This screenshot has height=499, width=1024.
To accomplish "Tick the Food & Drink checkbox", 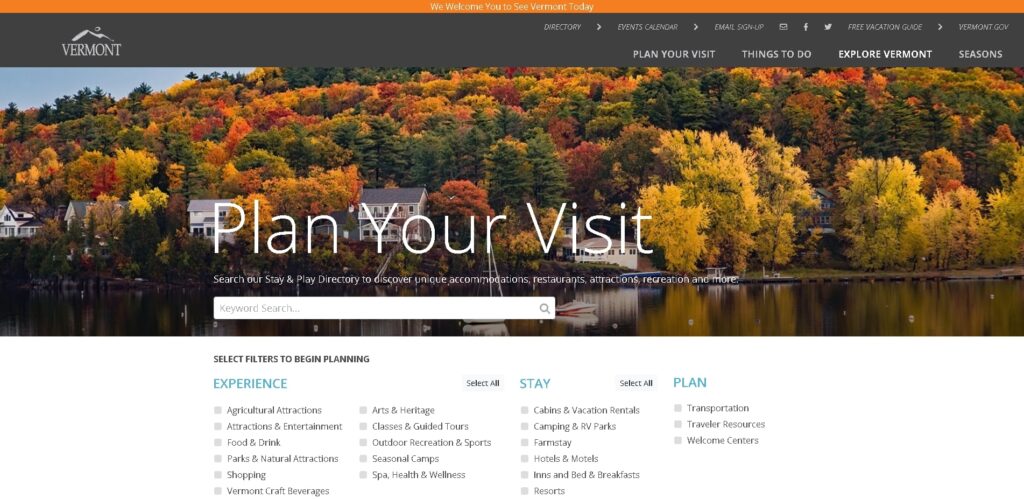I will [218, 442].
